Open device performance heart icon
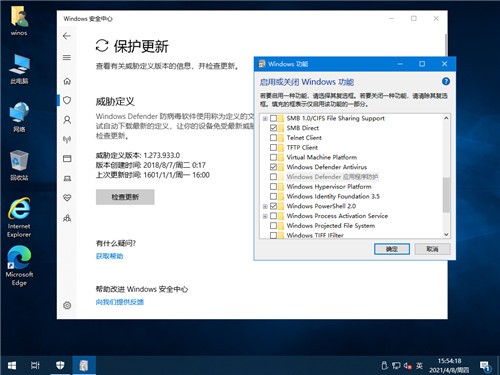This screenshot has width=500, height=375. tap(67, 198)
